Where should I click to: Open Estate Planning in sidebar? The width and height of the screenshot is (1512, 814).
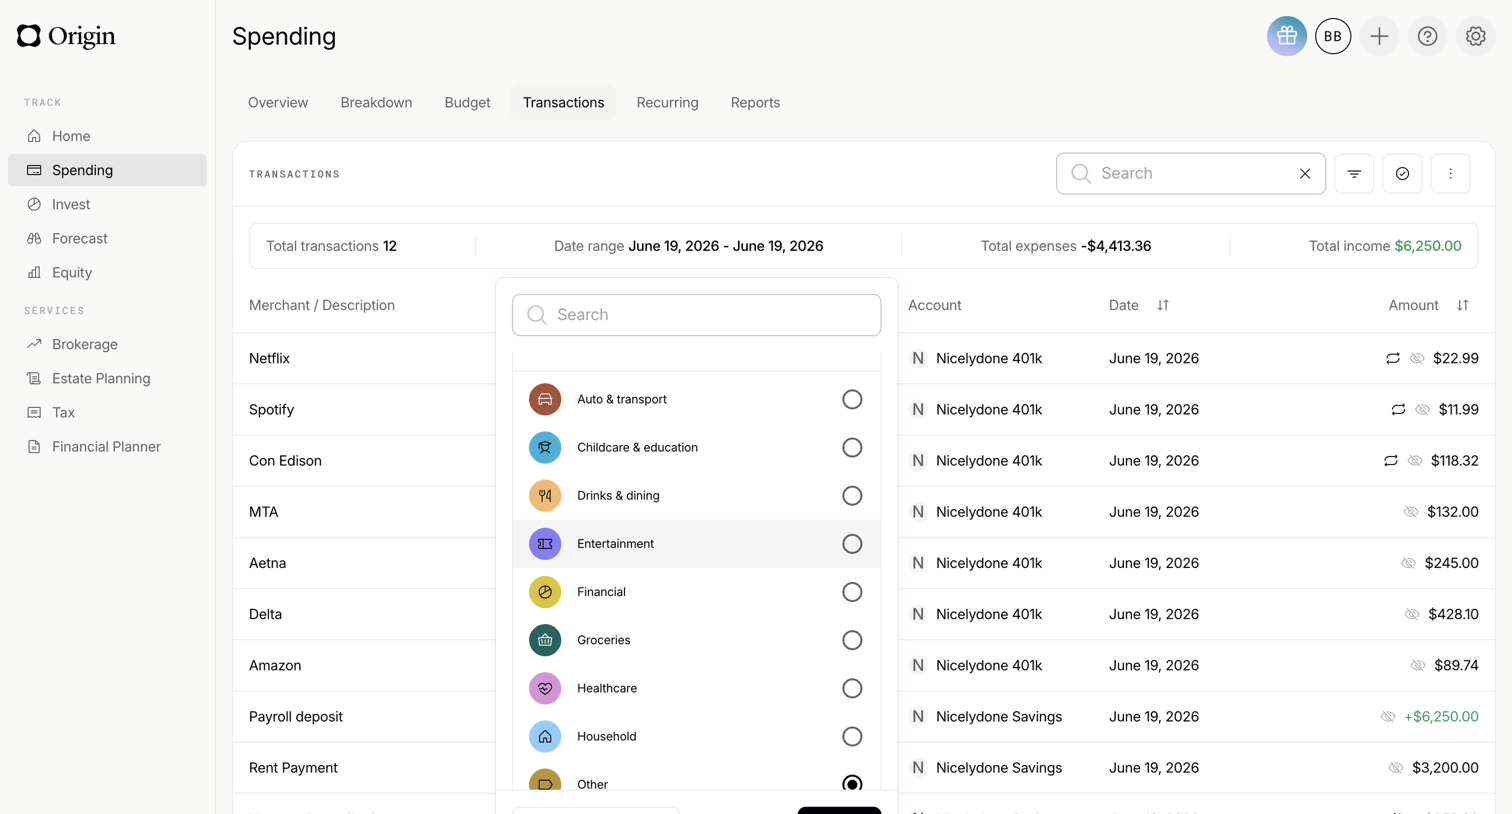107,378
